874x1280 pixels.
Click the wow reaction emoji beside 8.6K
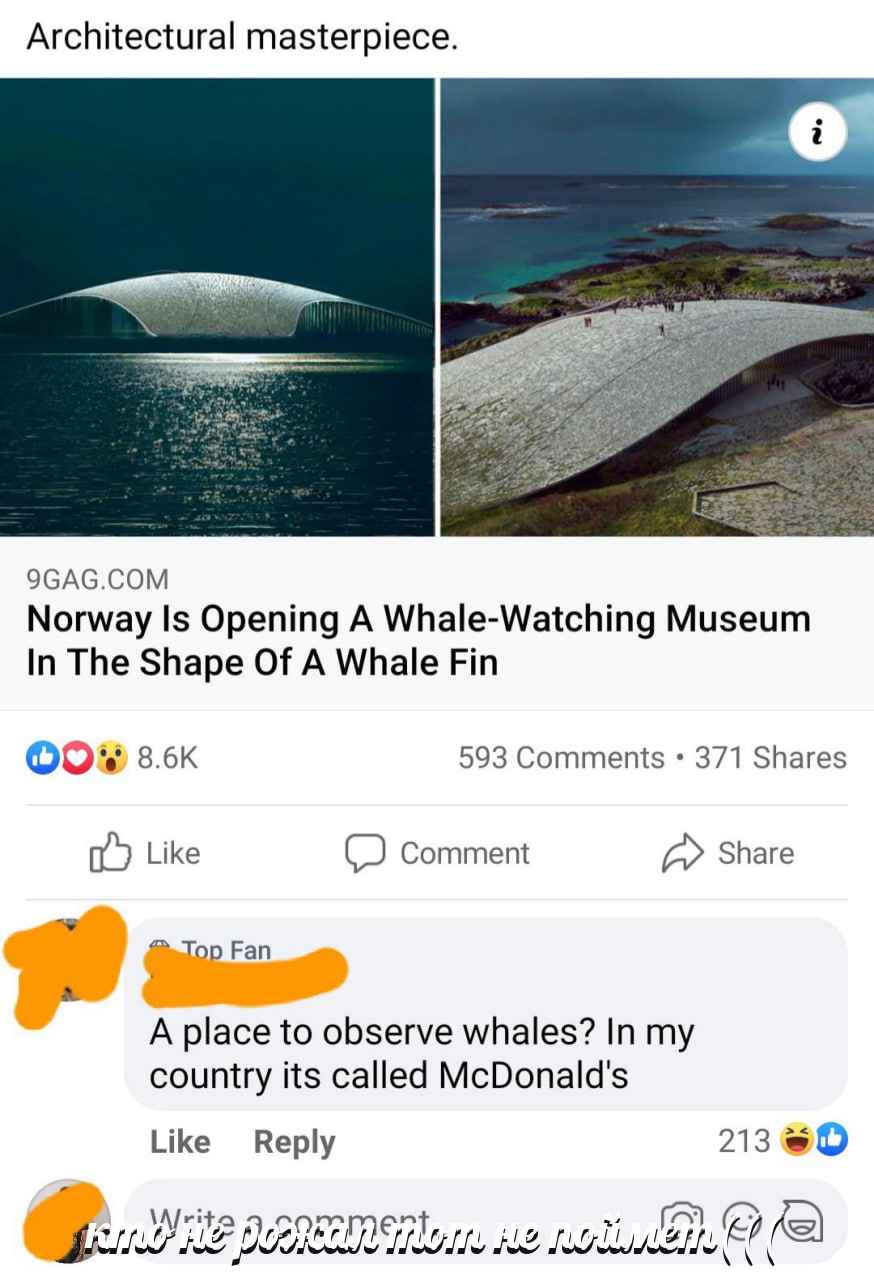pos(112,758)
